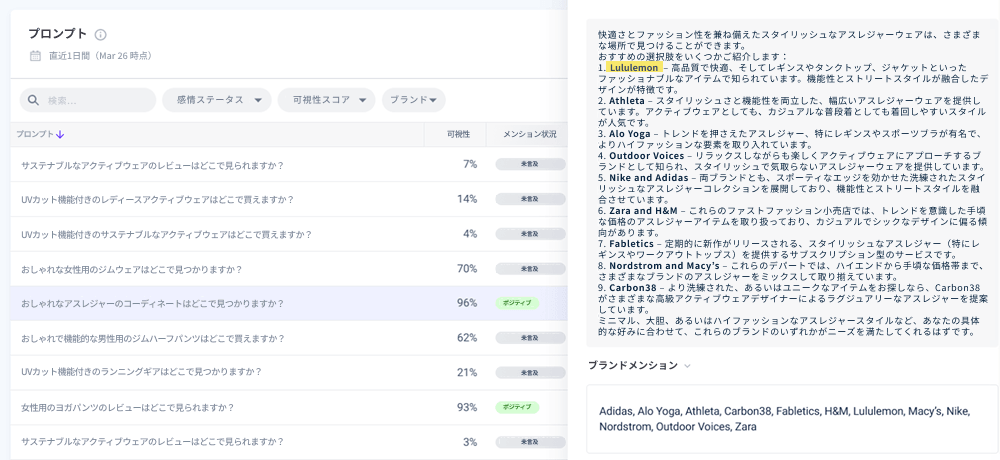The width and height of the screenshot is (1000, 460).
Task: Click 未言及 badge in the 70% ジムウェア row
Action: coord(530,269)
